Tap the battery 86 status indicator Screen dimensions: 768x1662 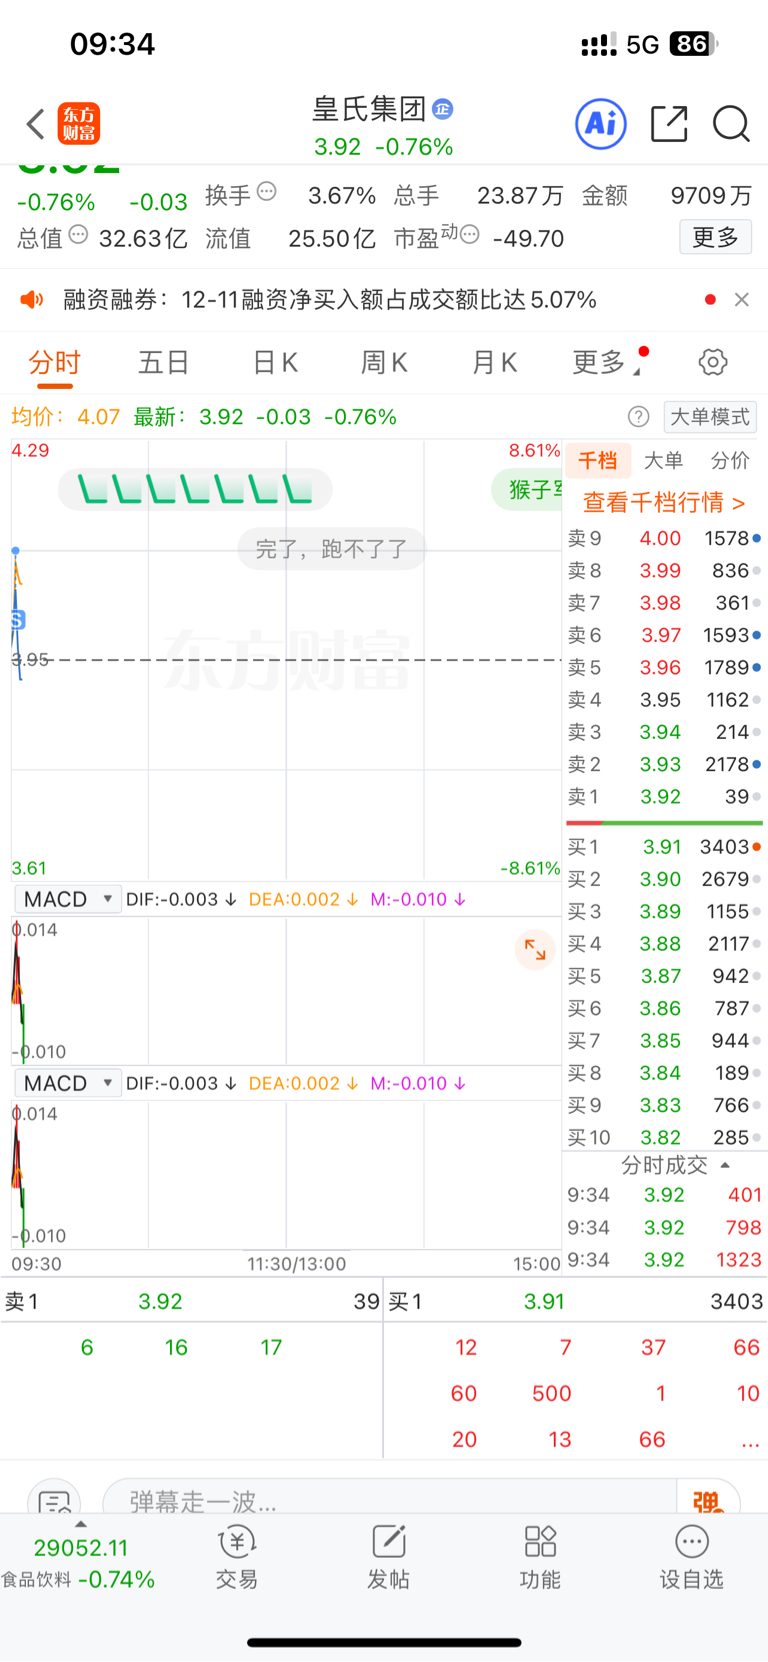(x=694, y=44)
